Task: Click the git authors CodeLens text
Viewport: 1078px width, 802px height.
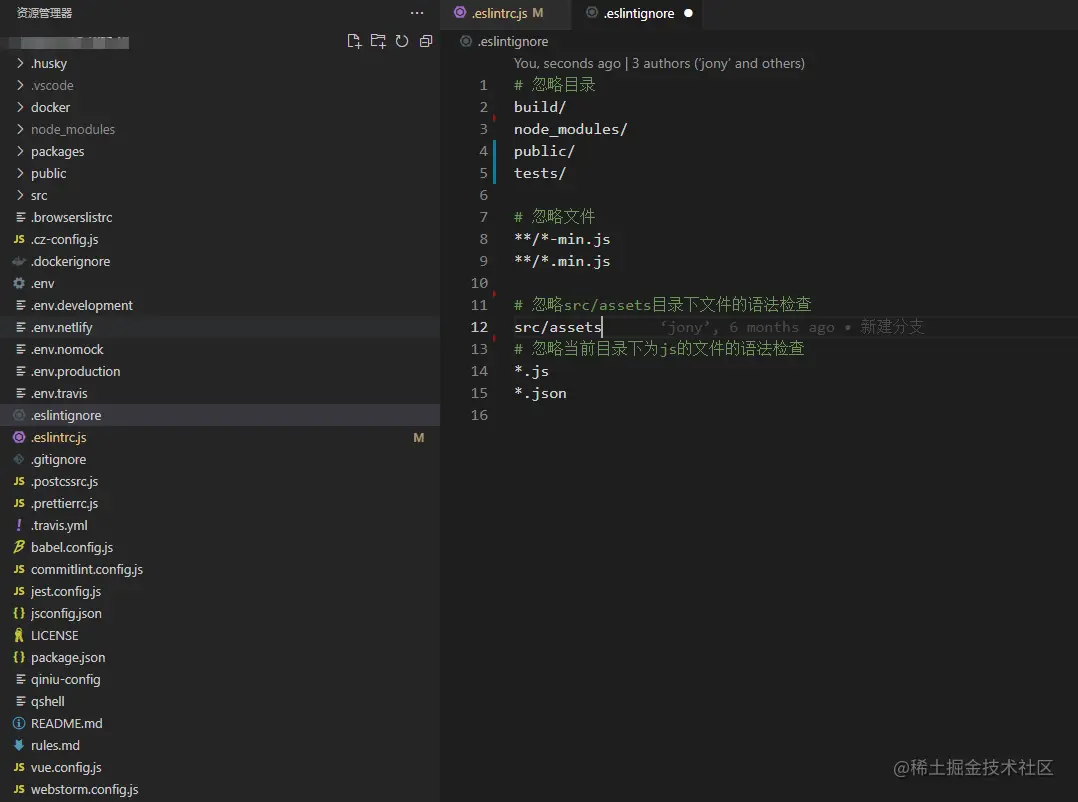Action: pyautogui.click(x=659, y=63)
